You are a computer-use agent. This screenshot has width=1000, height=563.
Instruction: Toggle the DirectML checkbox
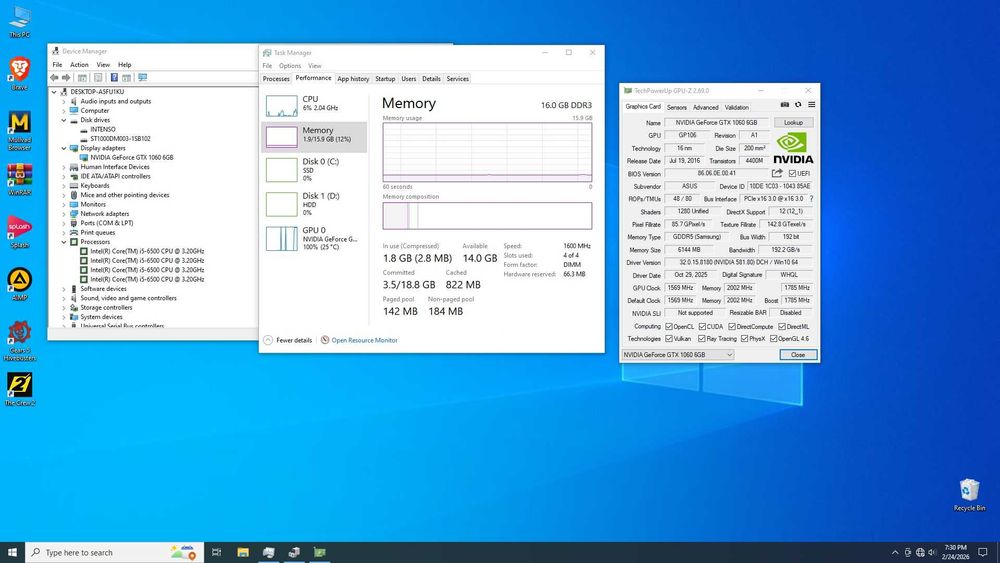[781, 326]
